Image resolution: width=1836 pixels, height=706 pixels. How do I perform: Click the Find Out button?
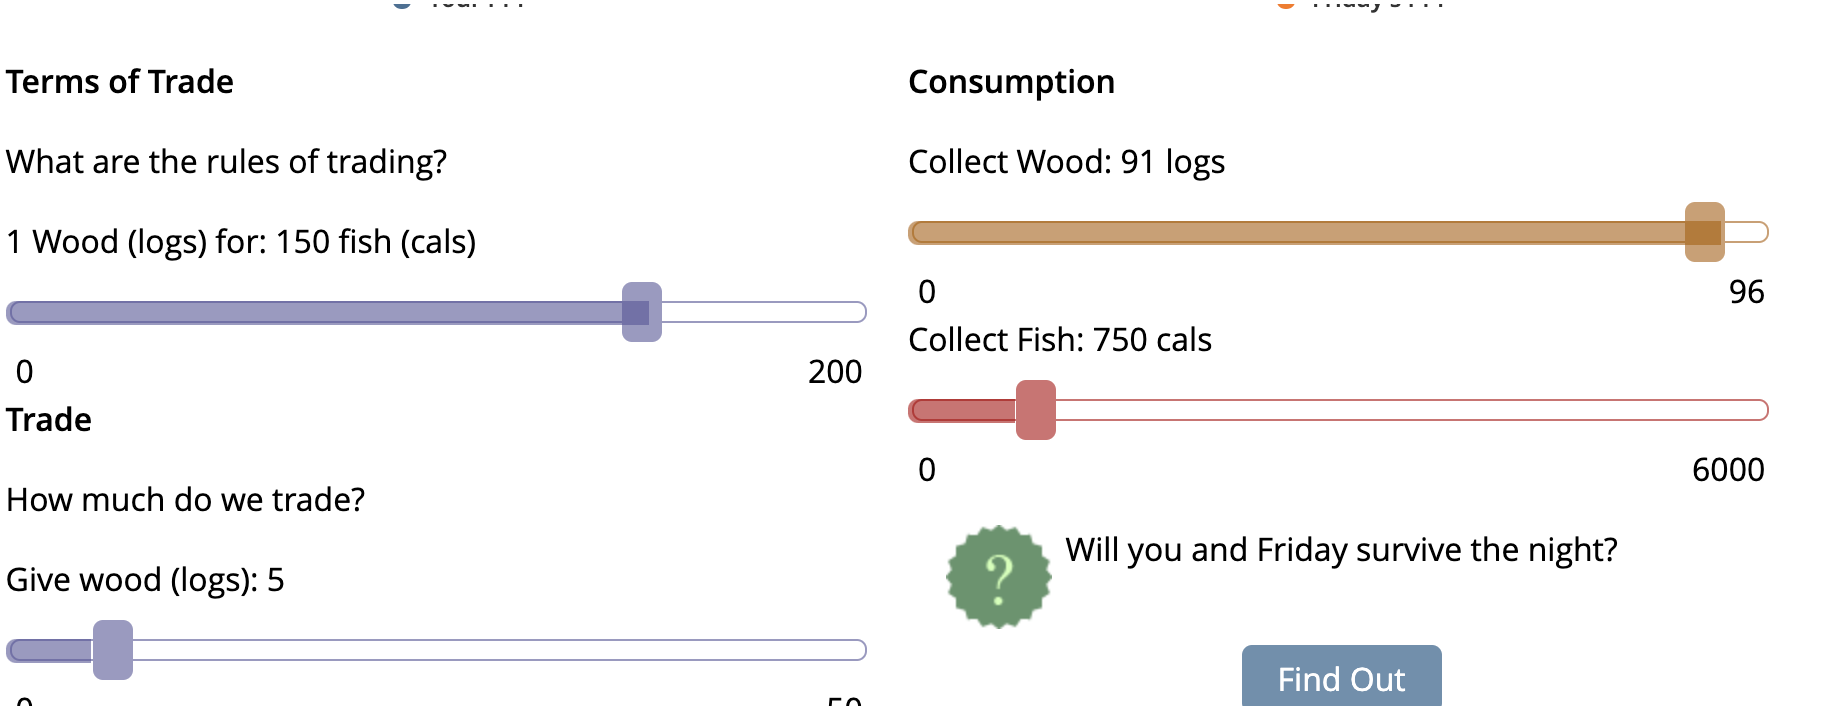[x=1341, y=676]
